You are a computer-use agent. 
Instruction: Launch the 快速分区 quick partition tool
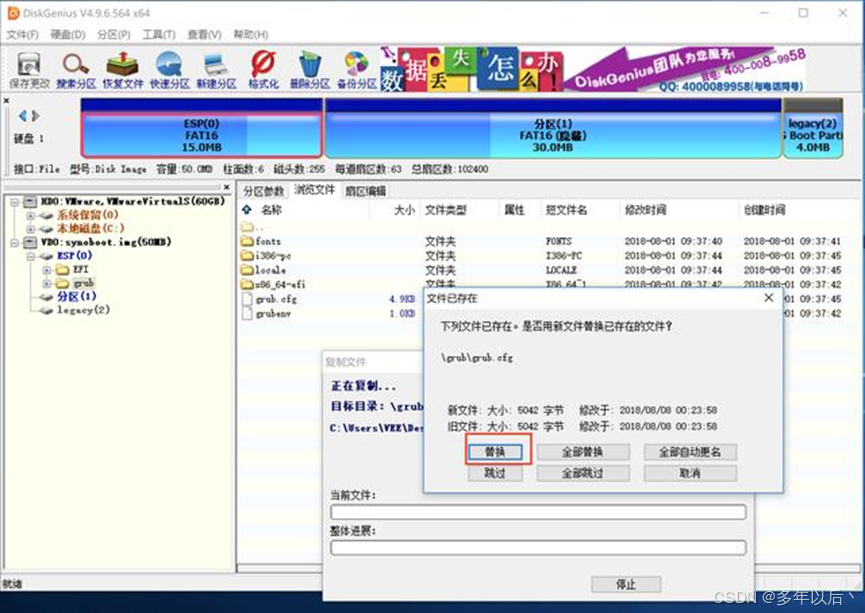(169, 69)
